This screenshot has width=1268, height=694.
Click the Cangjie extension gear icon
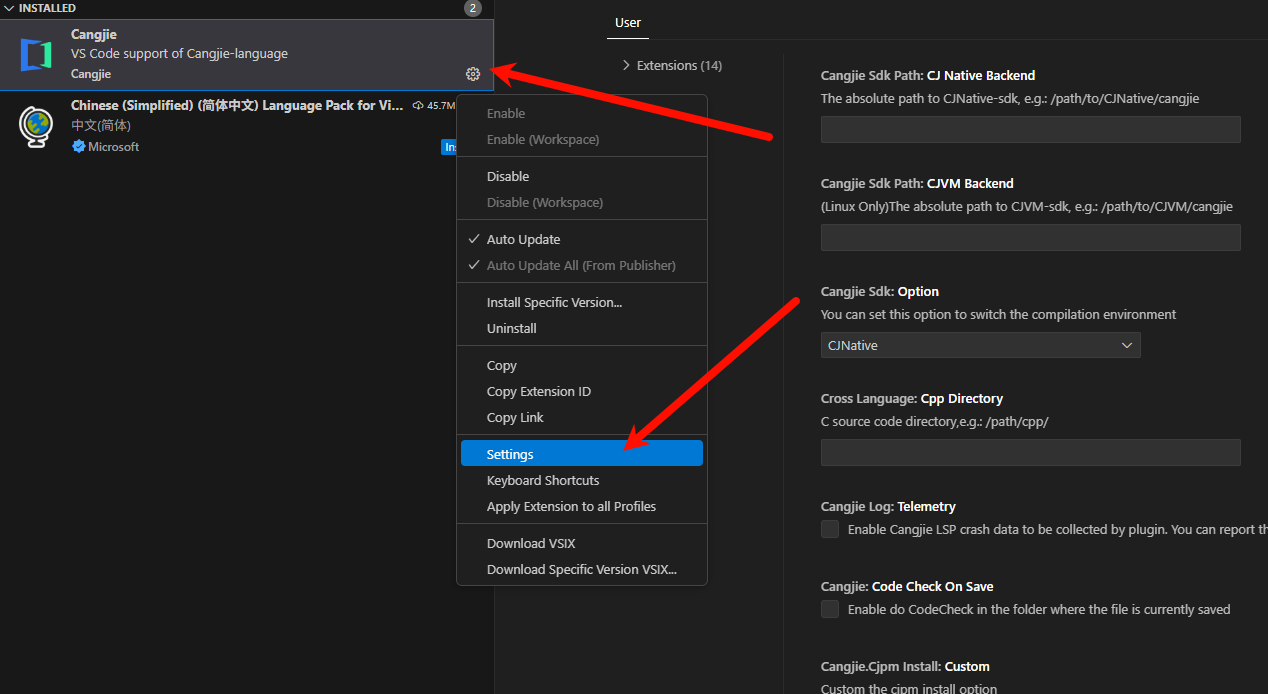[x=473, y=74]
